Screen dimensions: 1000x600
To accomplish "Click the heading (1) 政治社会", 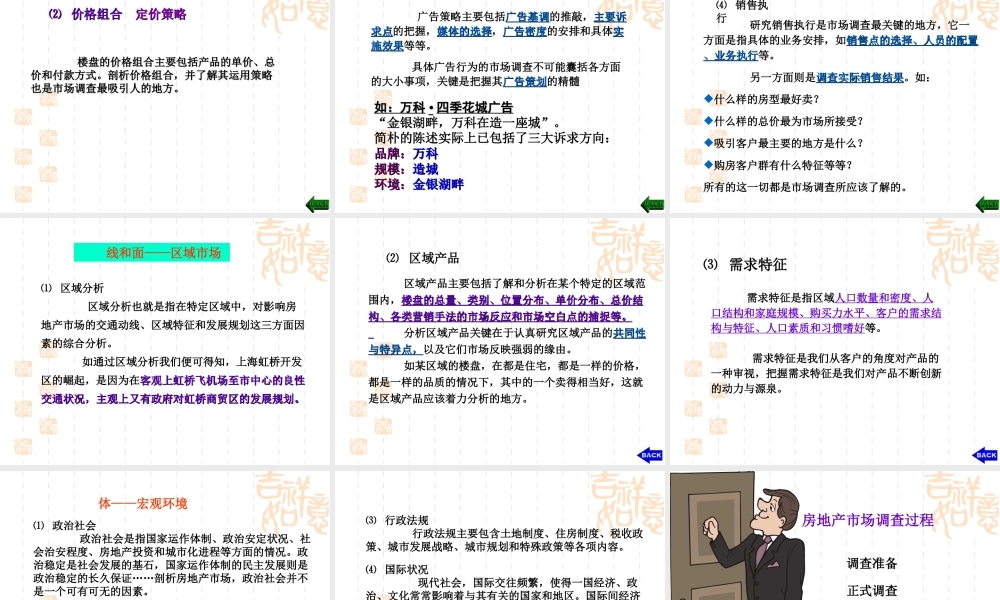I will (x=64, y=525).
